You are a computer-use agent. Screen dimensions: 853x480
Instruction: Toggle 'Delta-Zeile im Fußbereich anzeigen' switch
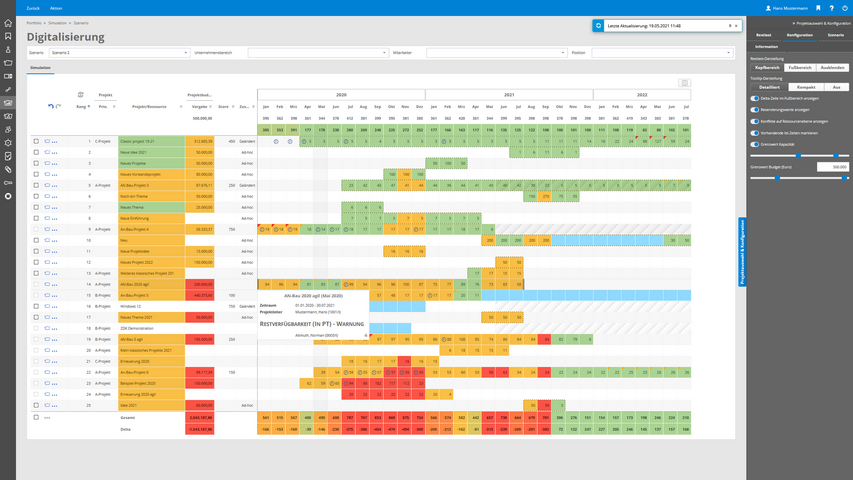pos(755,98)
